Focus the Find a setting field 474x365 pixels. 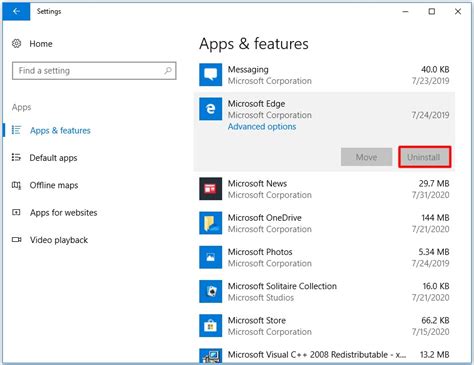(94, 71)
